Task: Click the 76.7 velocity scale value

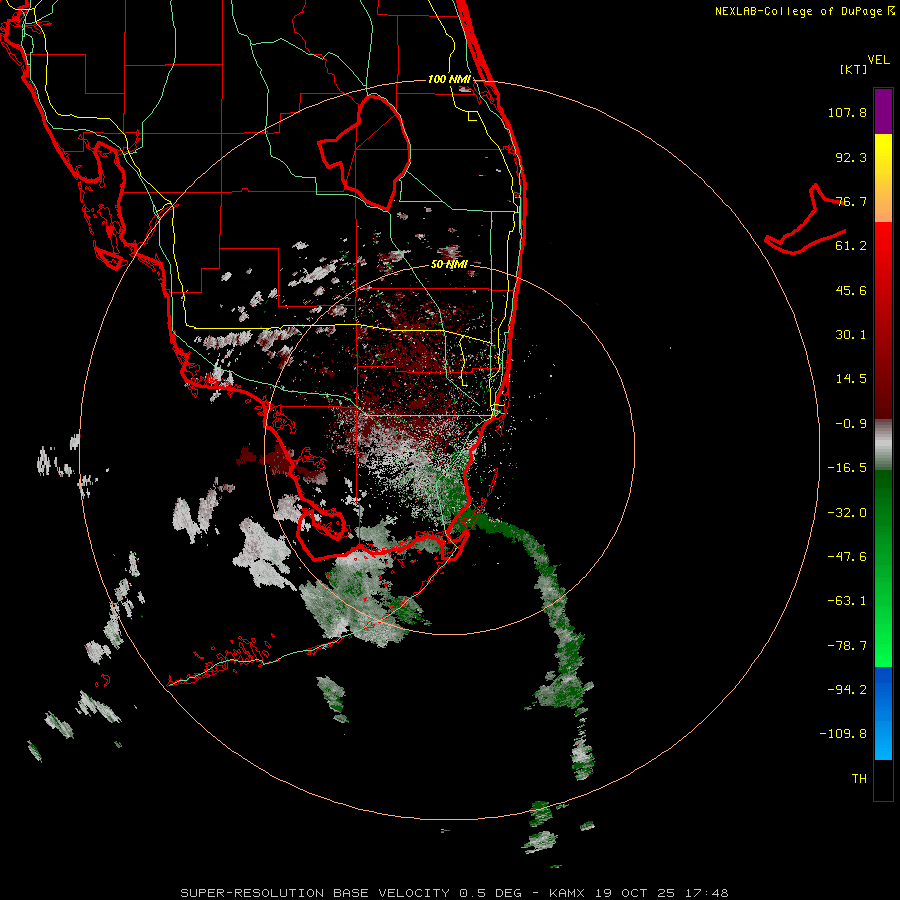Action: click(851, 201)
